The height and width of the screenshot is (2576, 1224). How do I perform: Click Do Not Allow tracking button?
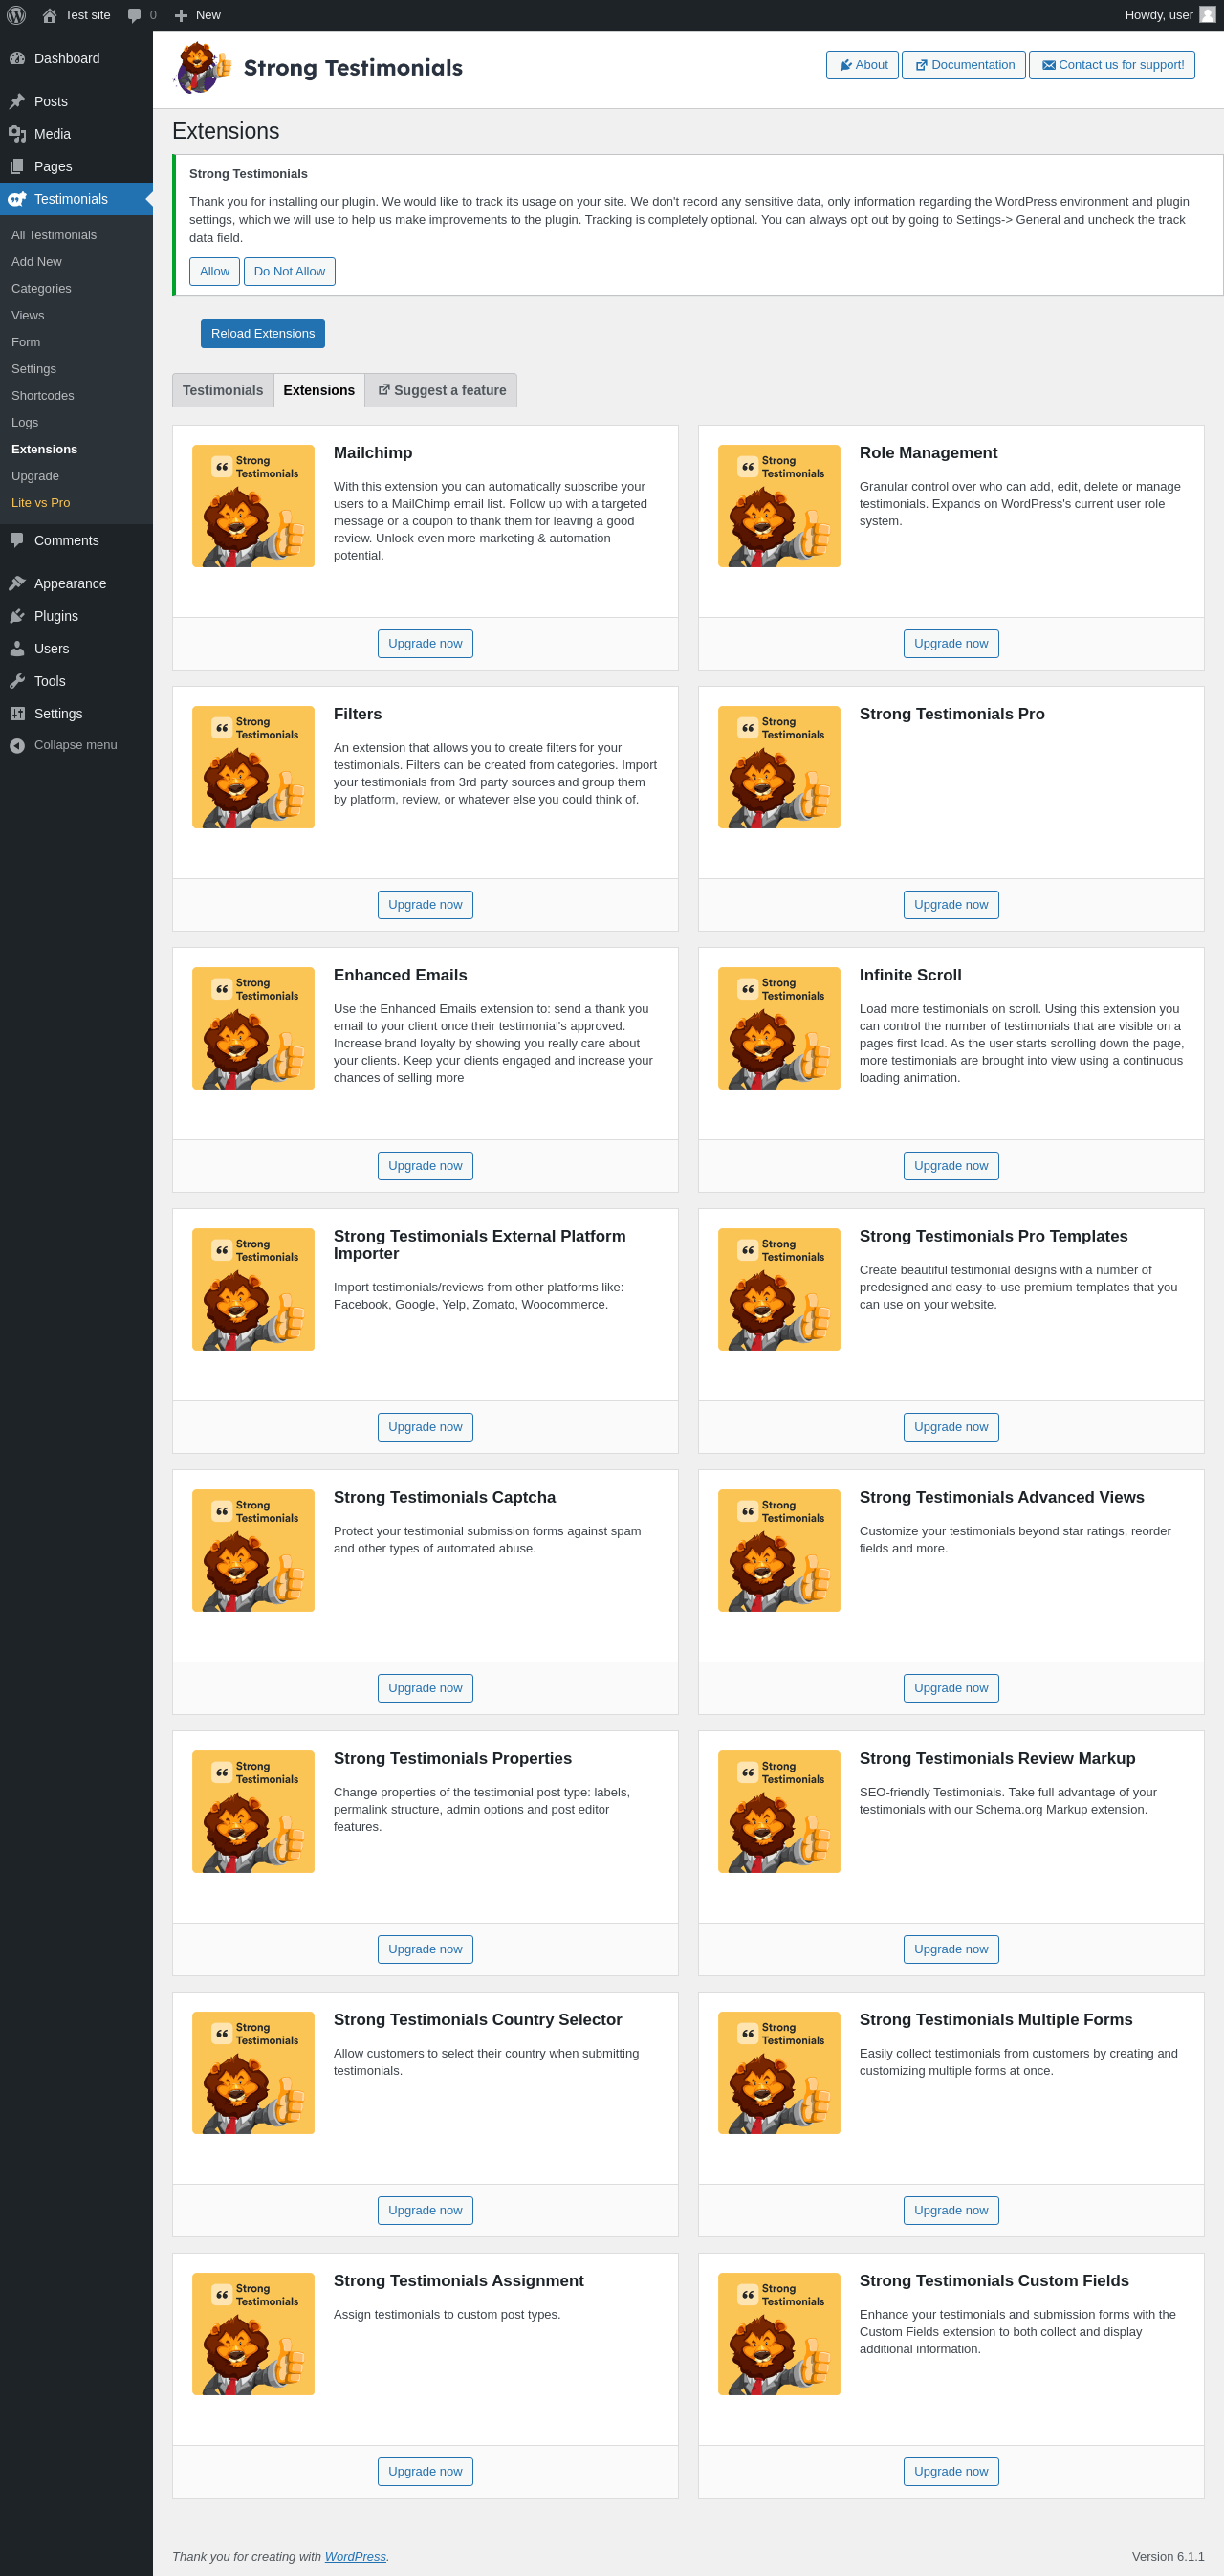[289, 271]
